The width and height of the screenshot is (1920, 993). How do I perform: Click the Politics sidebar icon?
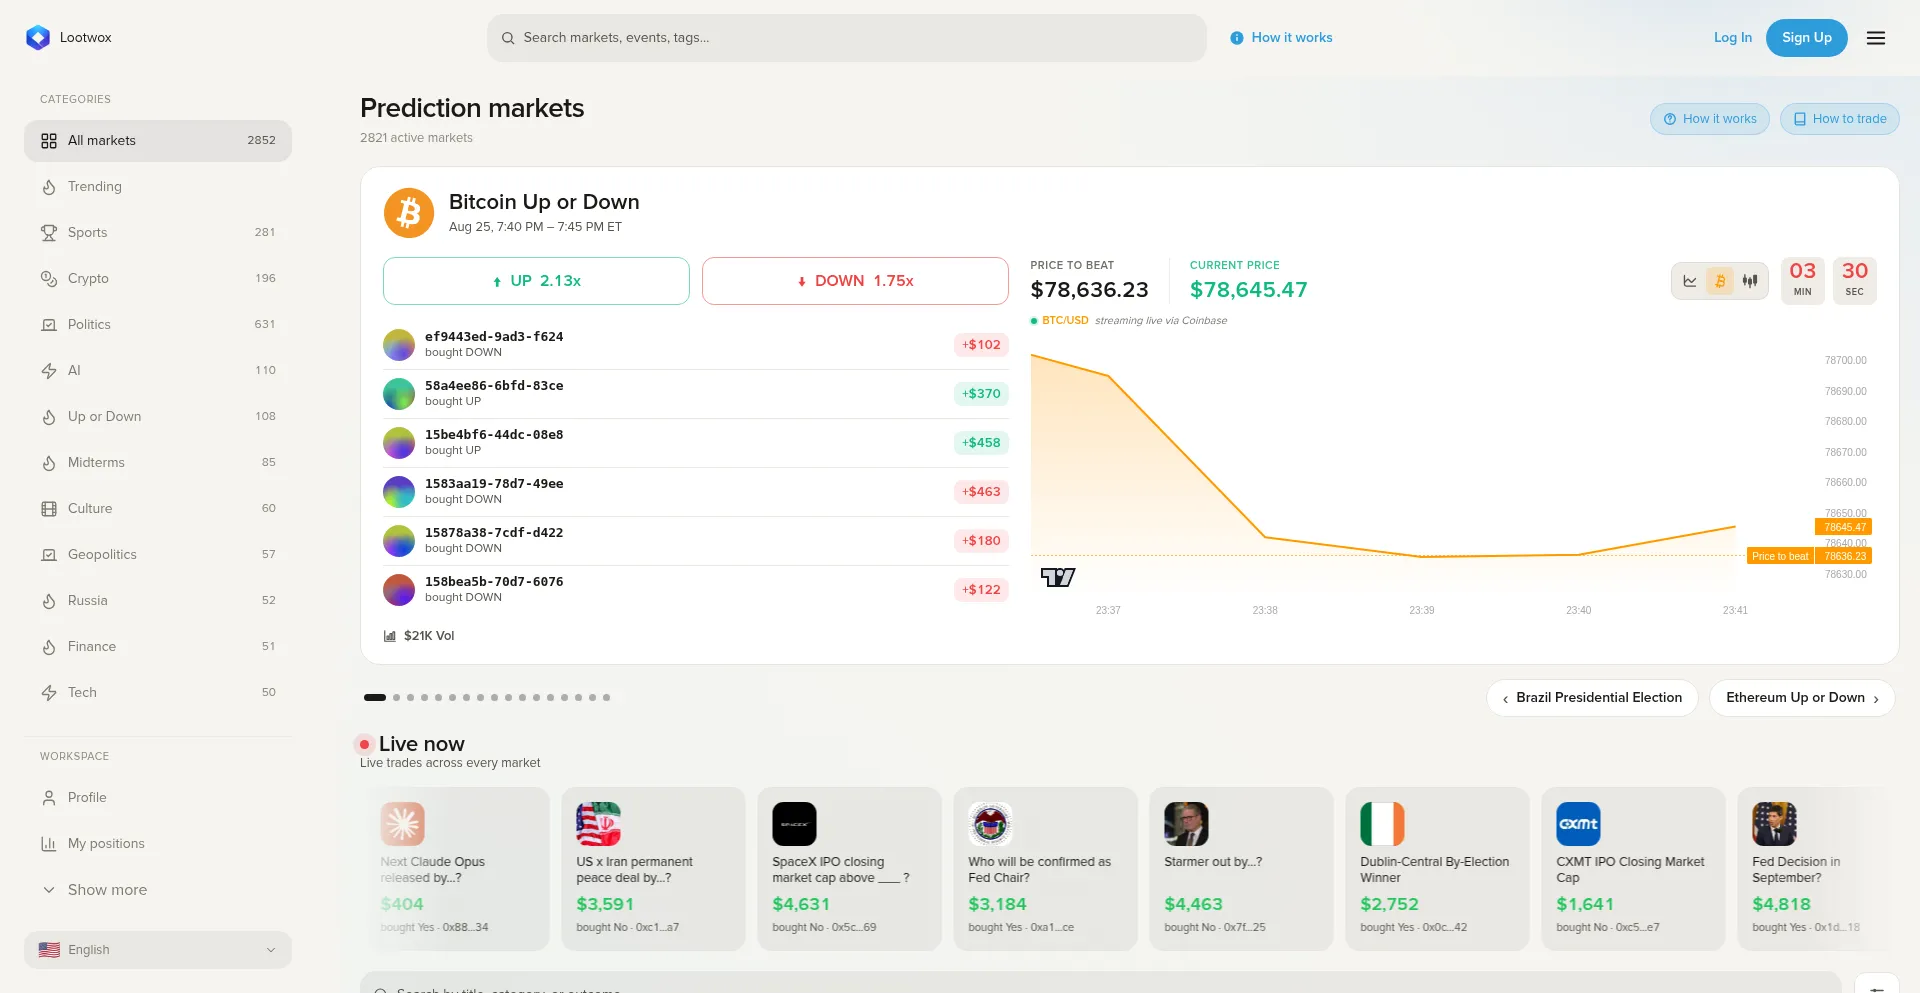[x=49, y=325]
